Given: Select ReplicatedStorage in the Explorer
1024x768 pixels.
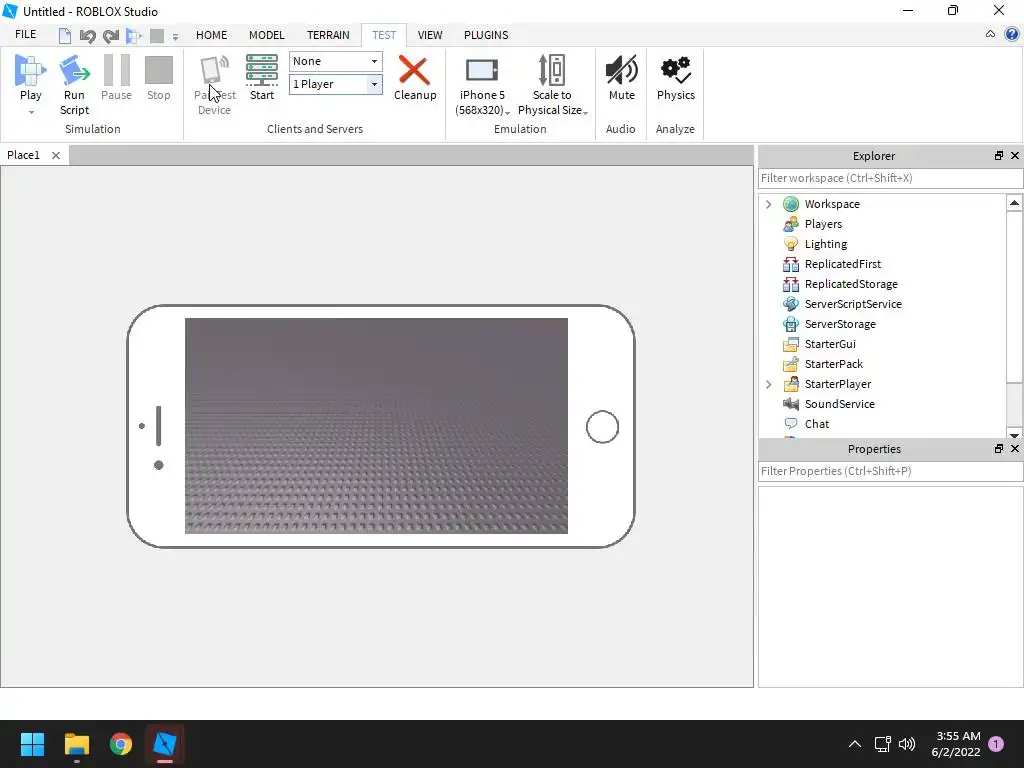Looking at the screenshot, I should coord(851,284).
